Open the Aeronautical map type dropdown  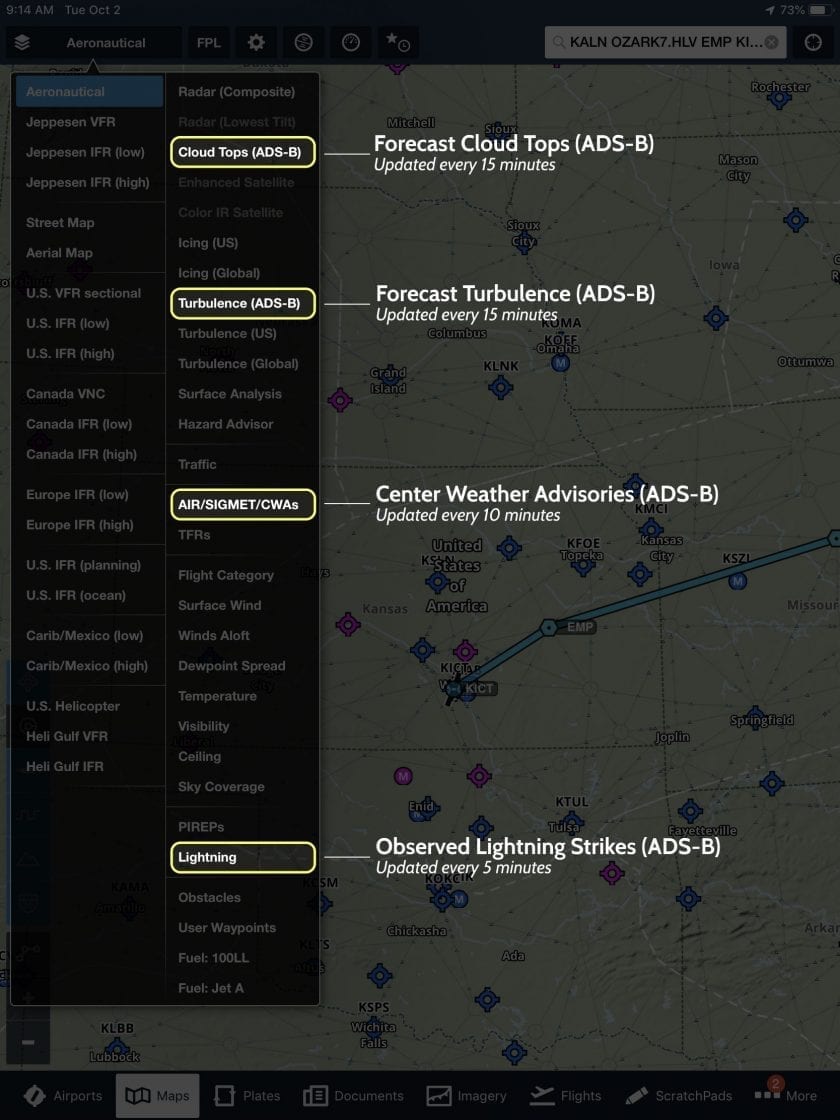(x=104, y=42)
